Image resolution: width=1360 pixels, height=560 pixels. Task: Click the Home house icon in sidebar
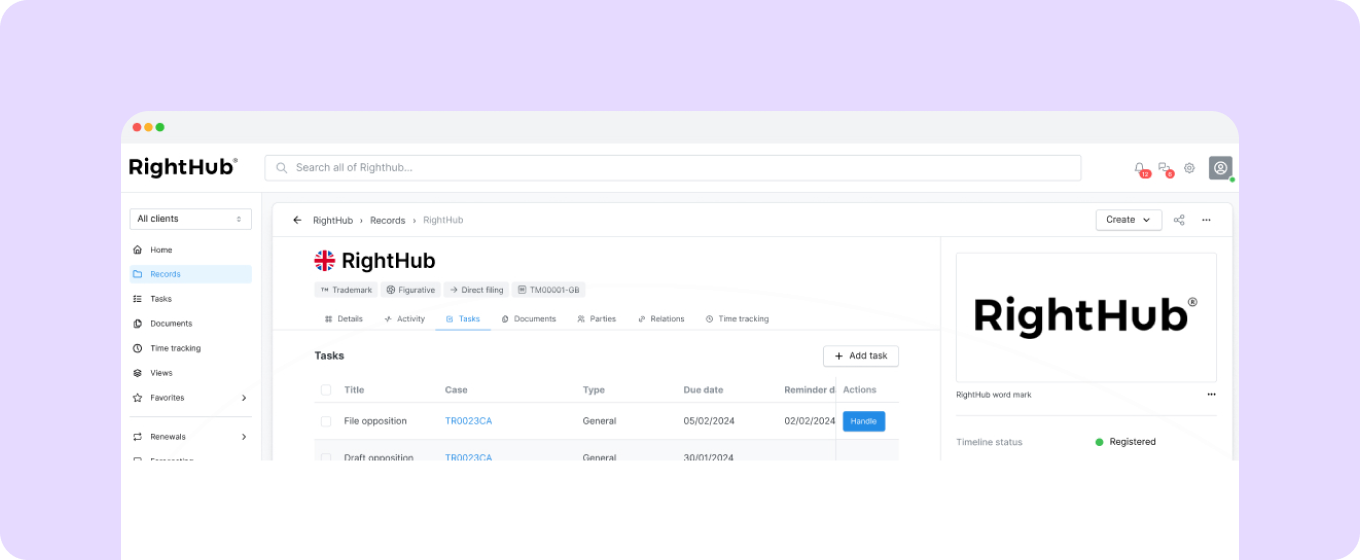coord(137,250)
